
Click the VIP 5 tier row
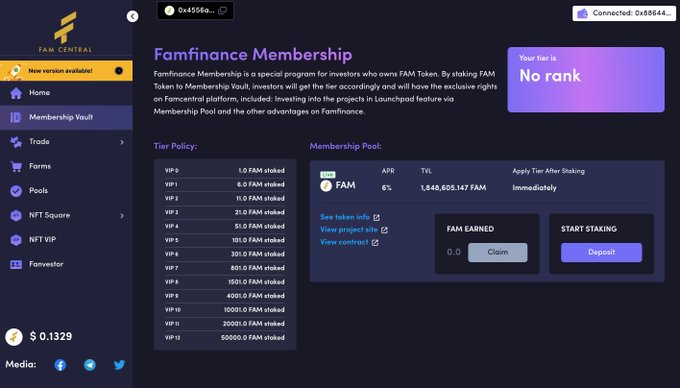[x=225, y=240]
